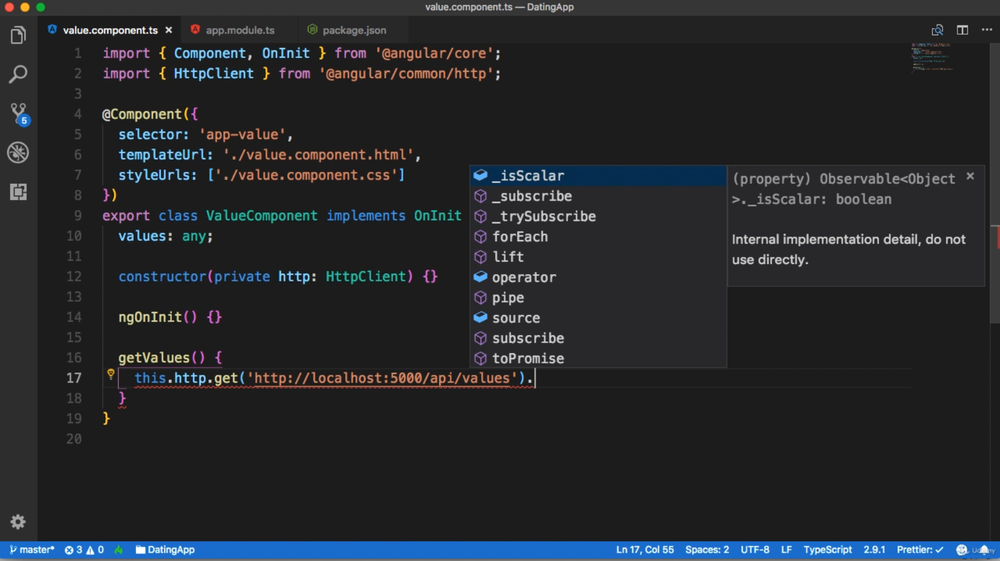Click TypeScript version 2.9.1
The height and width of the screenshot is (561, 1000).
pos(874,550)
